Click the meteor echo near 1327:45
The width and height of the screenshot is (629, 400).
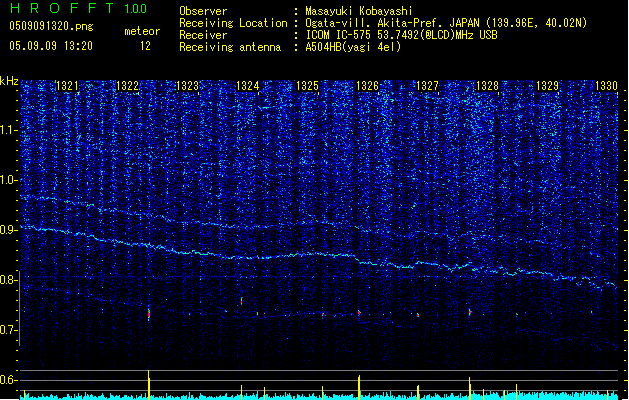470,312
